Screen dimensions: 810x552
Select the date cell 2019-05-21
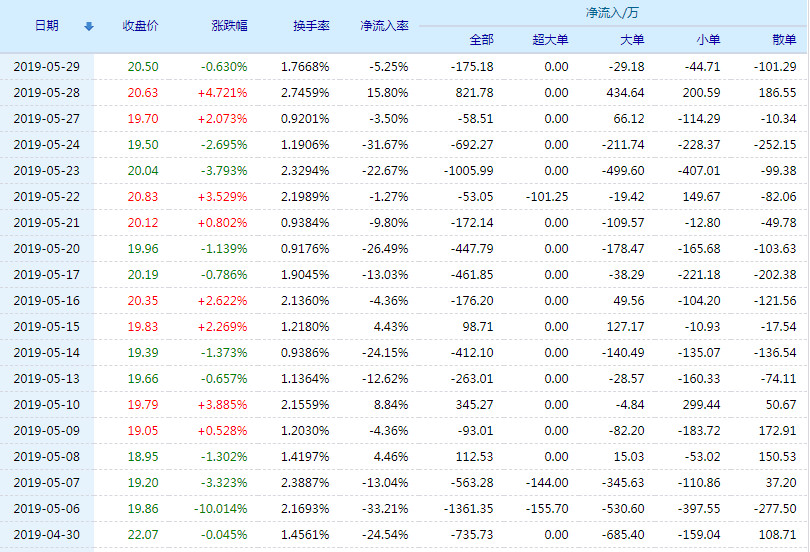point(46,223)
